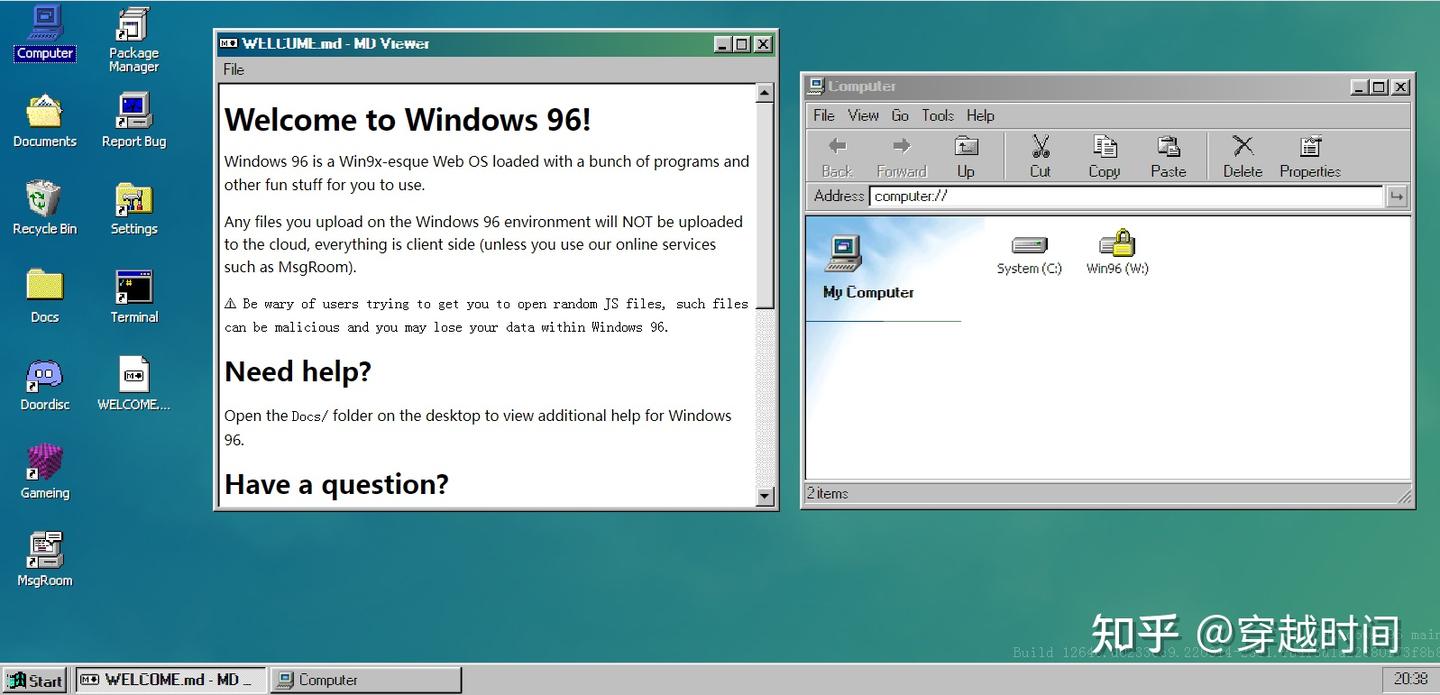This screenshot has width=1440, height=695.
Task: Click the Report Bug desktop icon
Action: coord(133,120)
